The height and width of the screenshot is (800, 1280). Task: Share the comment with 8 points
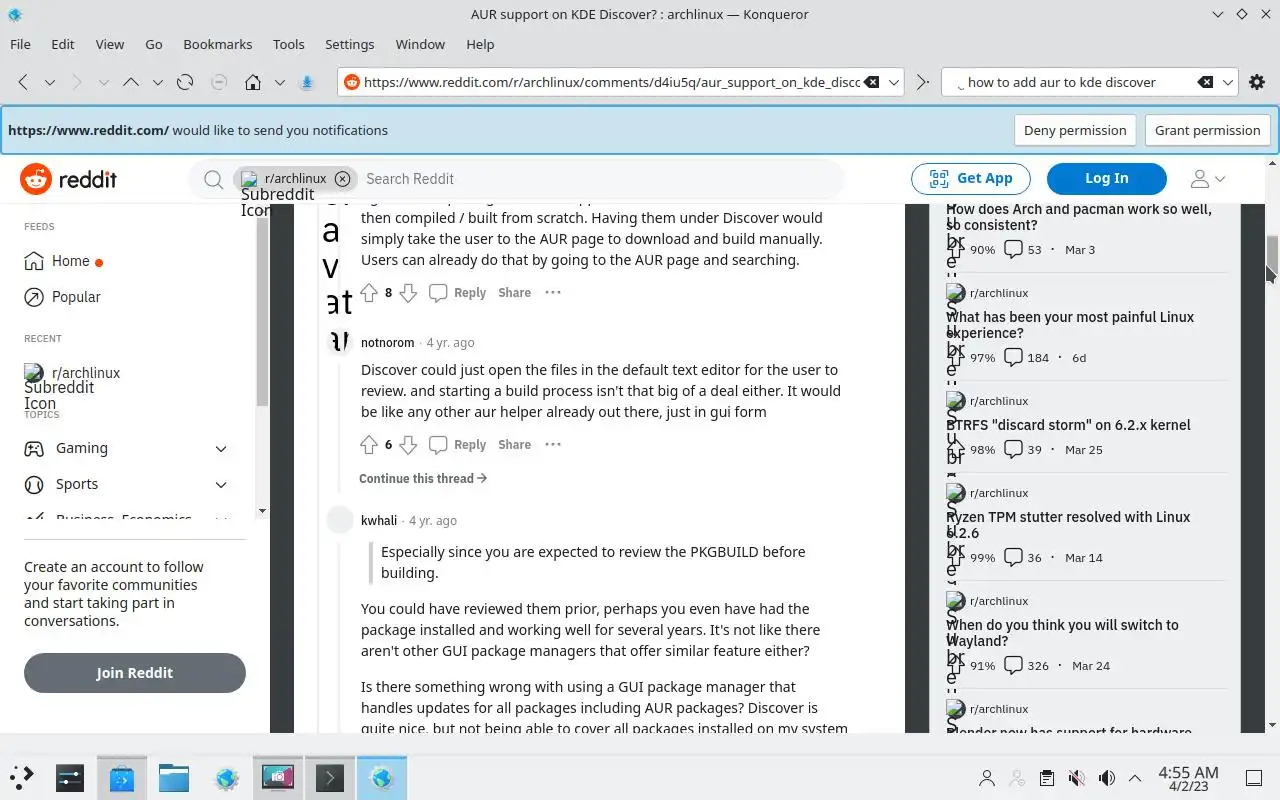514,292
